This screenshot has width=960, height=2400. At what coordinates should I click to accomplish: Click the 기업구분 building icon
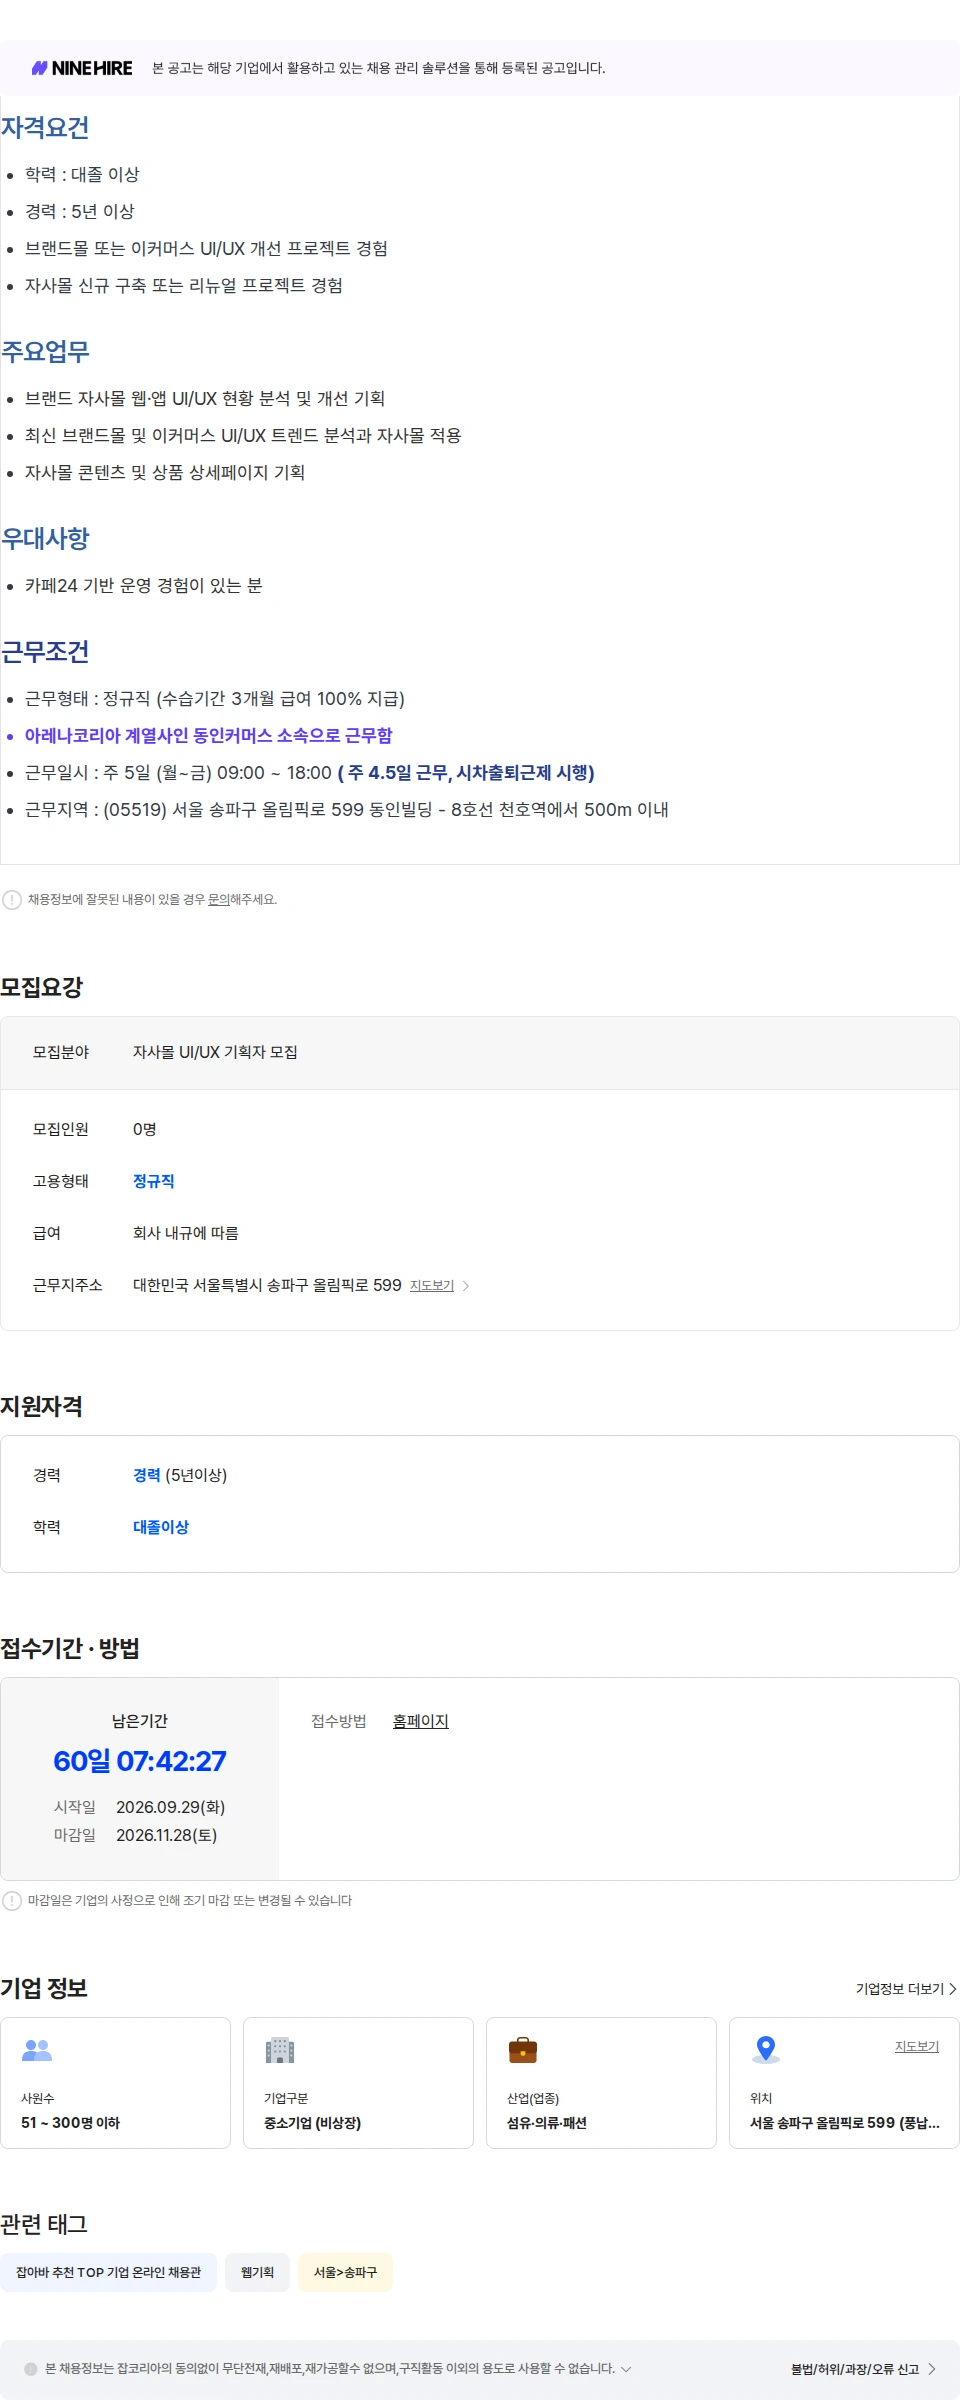pyautogui.click(x=280, y=2050)
